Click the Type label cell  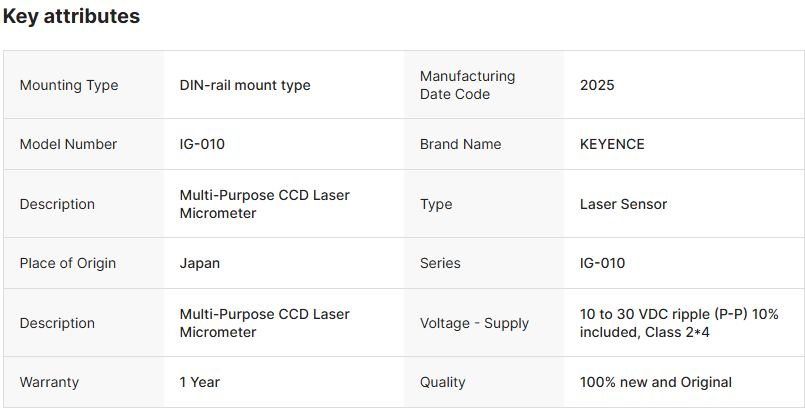pyautogui.click(x=436, y=204)
